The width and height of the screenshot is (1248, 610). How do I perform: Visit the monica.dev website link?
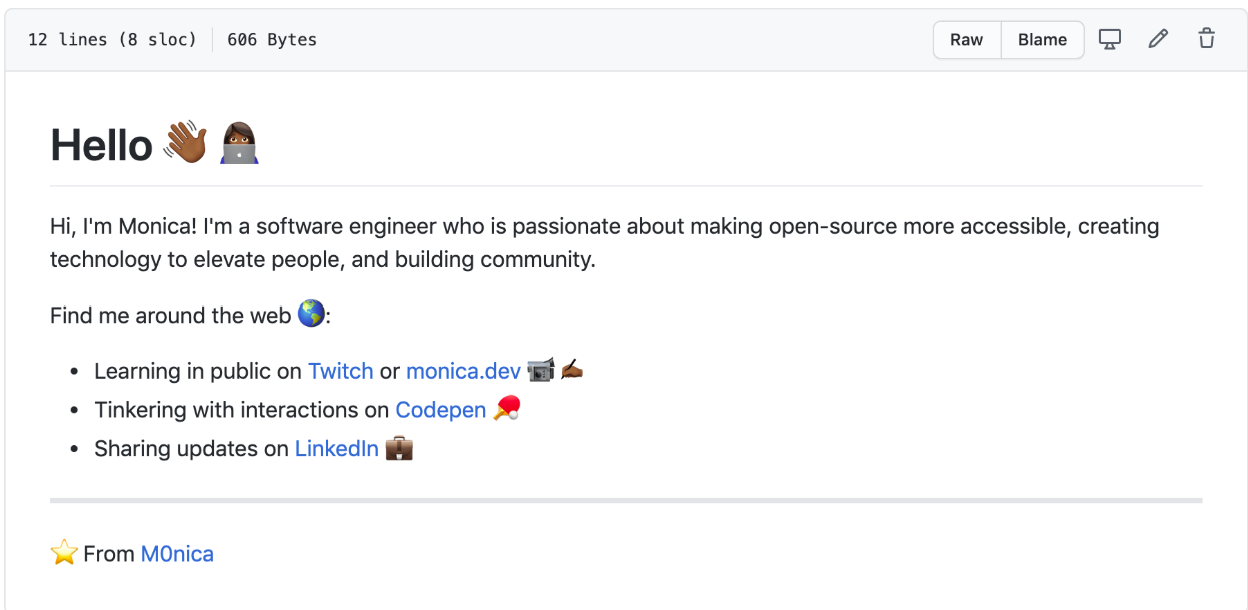point(462,370)
